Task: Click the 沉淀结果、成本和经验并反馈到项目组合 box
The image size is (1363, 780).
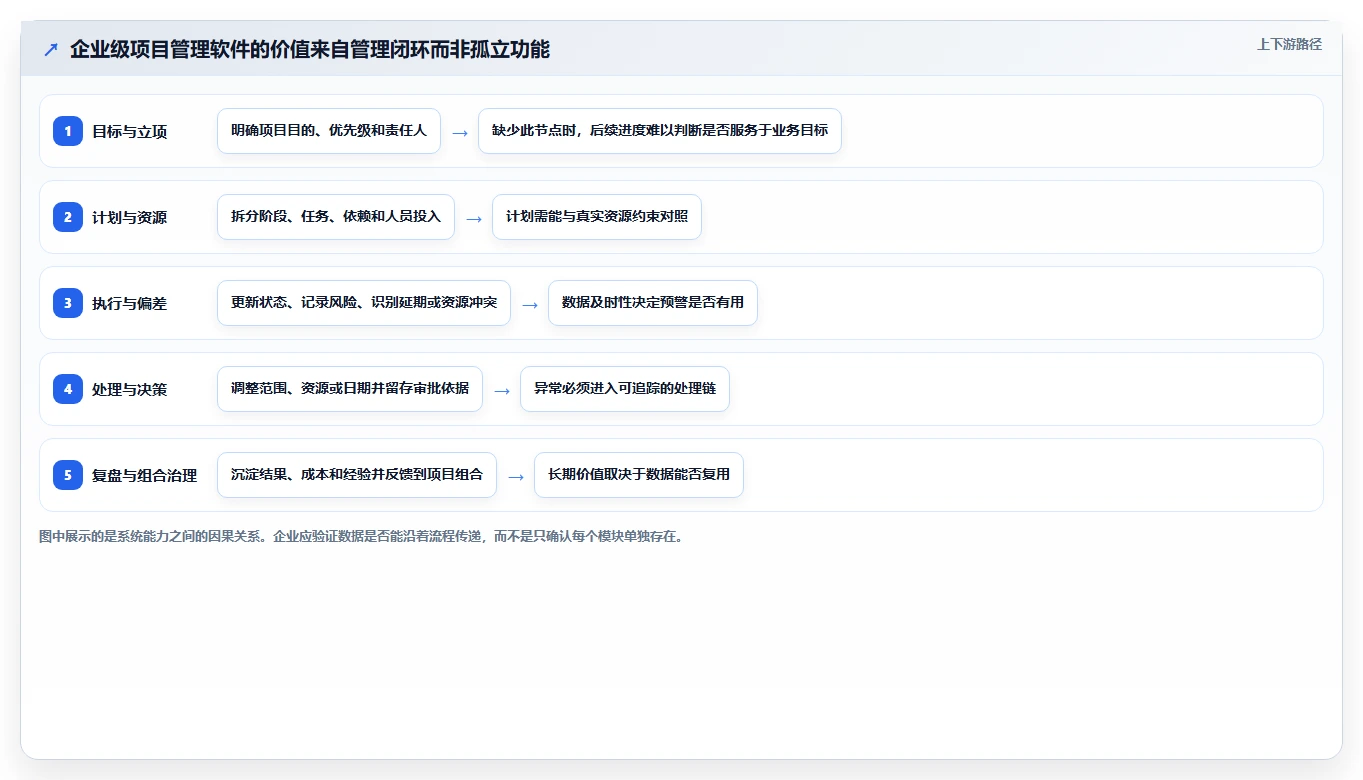Action: pyautogui.click(x=357, y=475)
